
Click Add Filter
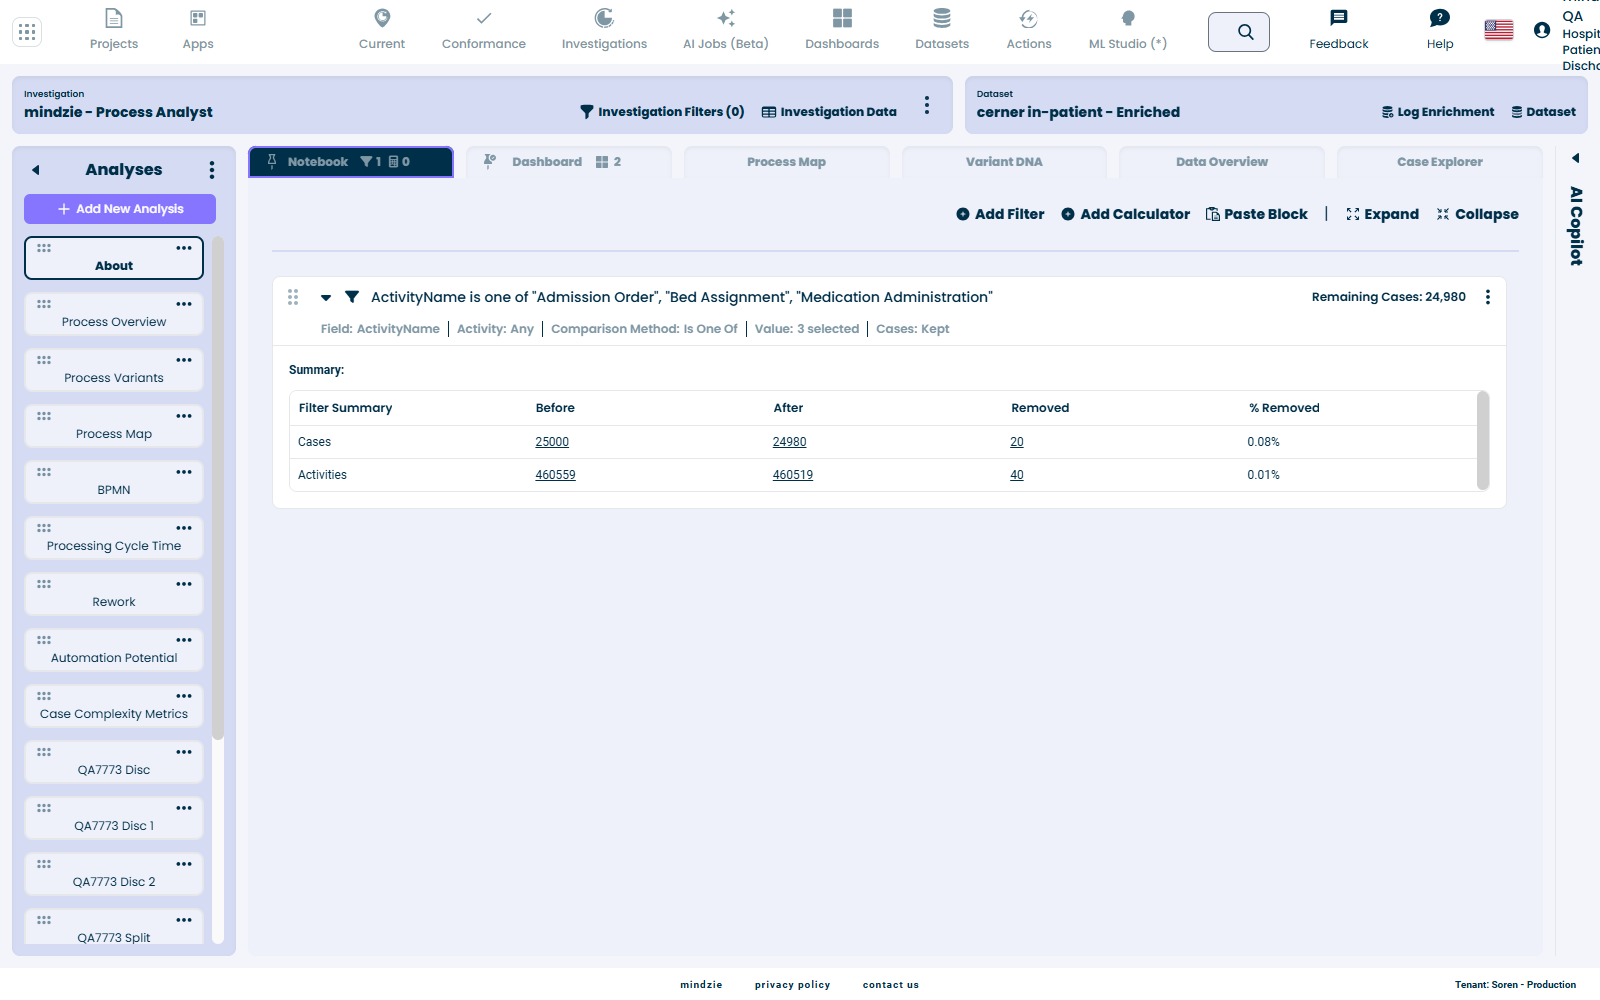coord(1000,214)
